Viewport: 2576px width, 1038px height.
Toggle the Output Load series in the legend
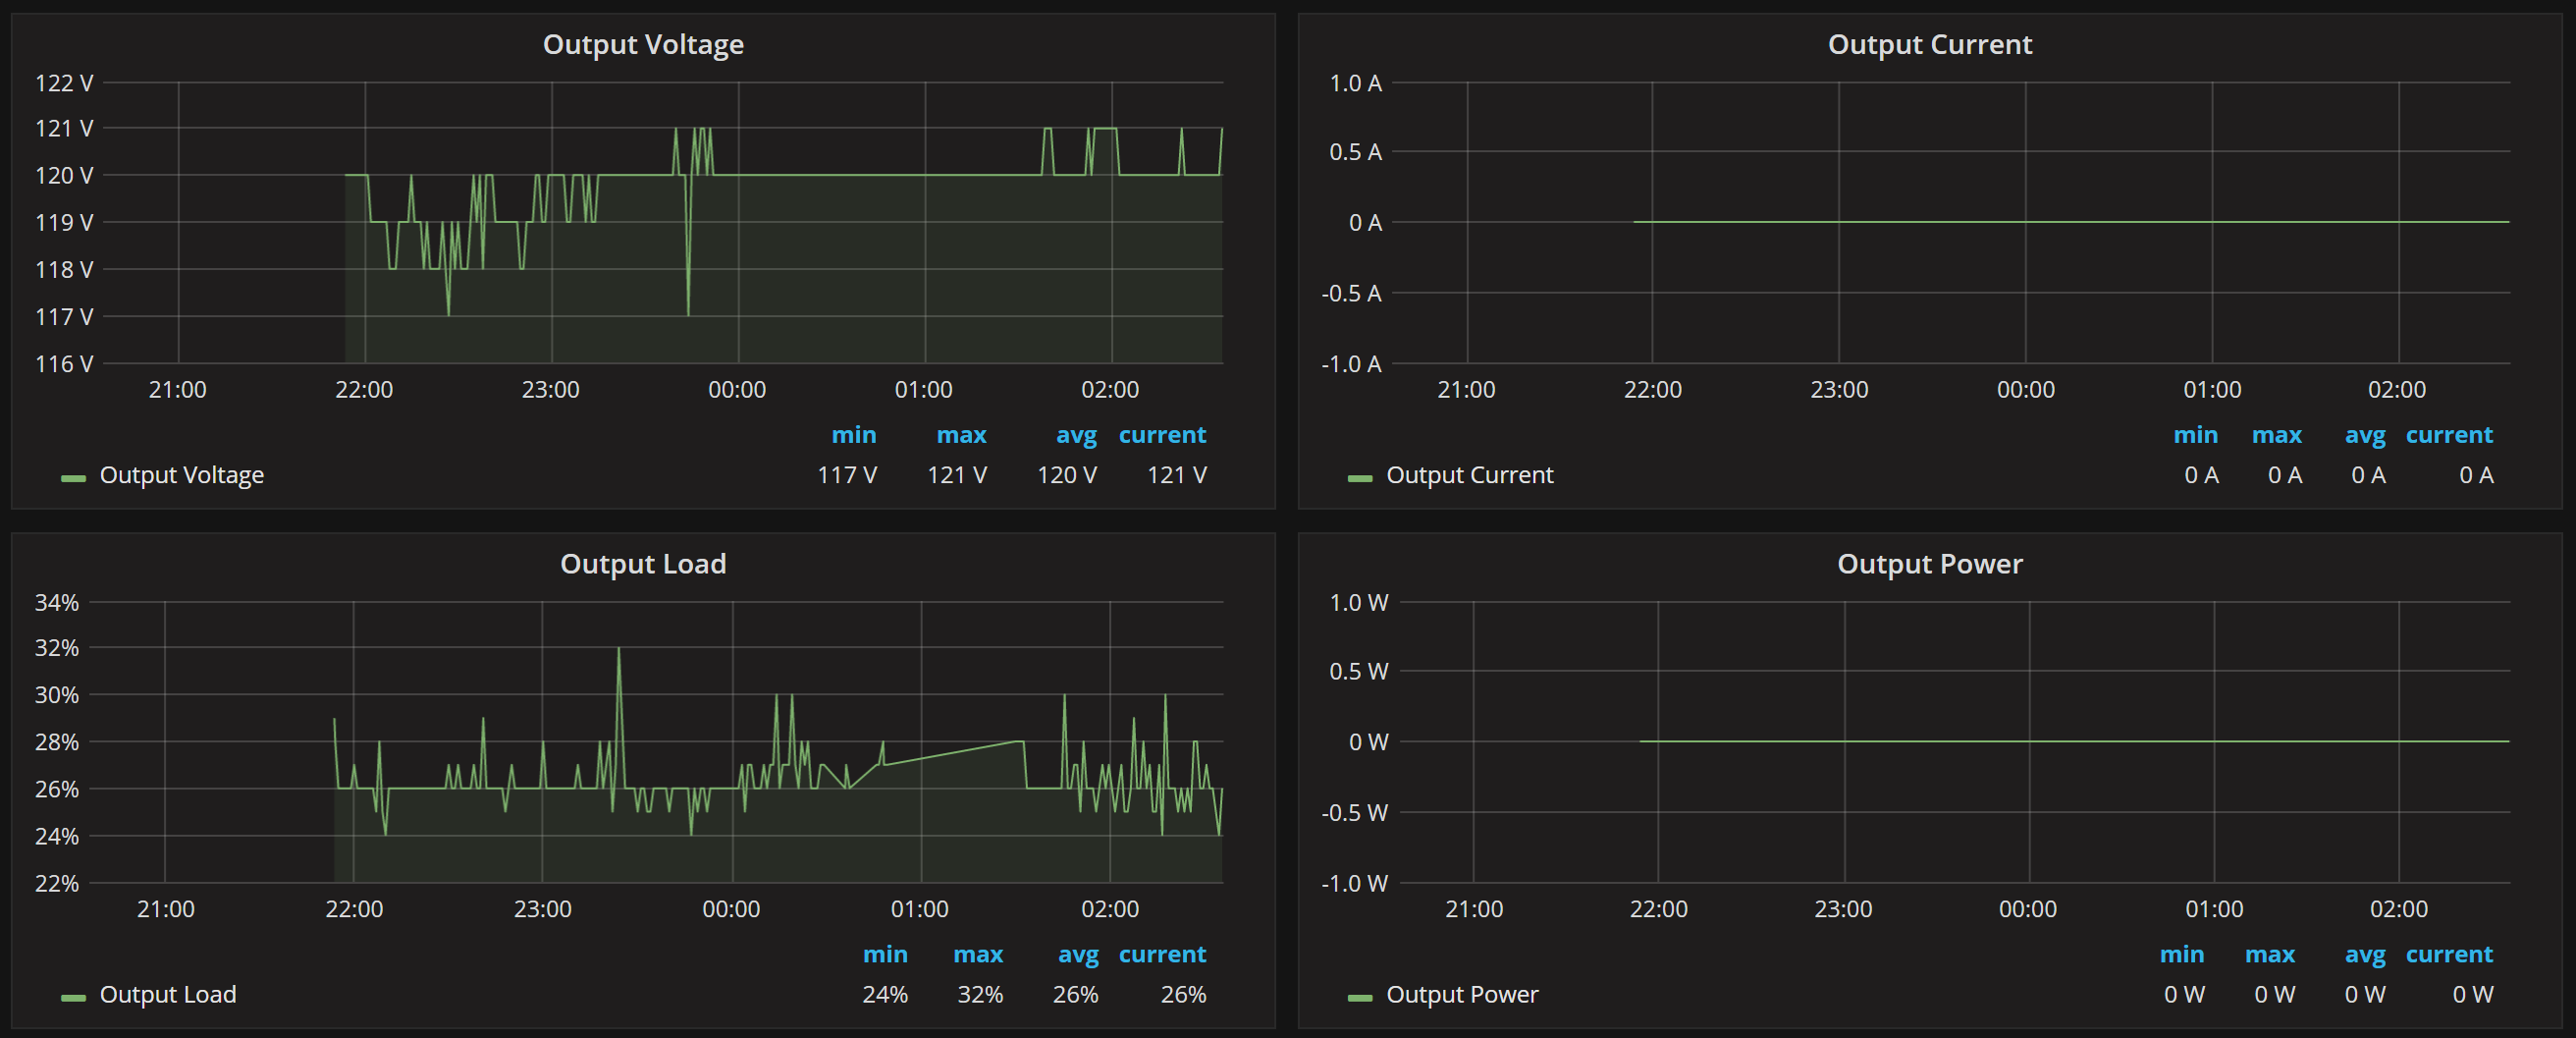point(168,994)
